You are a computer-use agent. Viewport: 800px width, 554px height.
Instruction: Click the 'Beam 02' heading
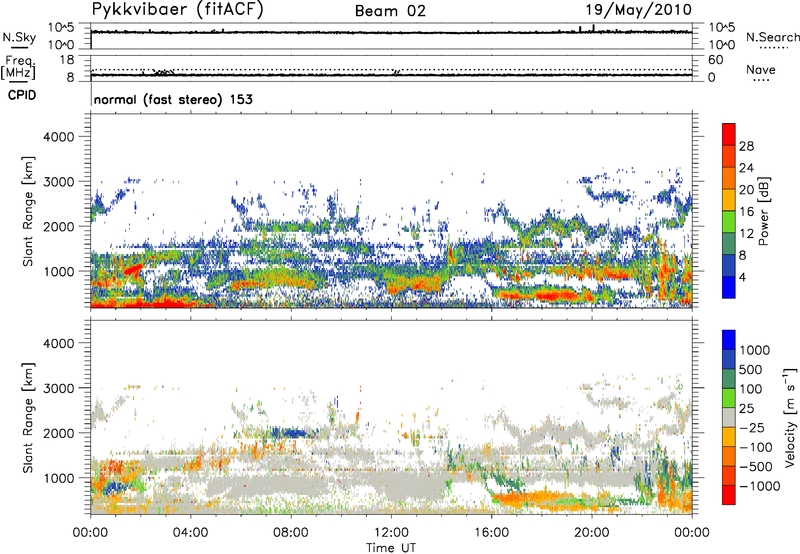tap(390, 11)
